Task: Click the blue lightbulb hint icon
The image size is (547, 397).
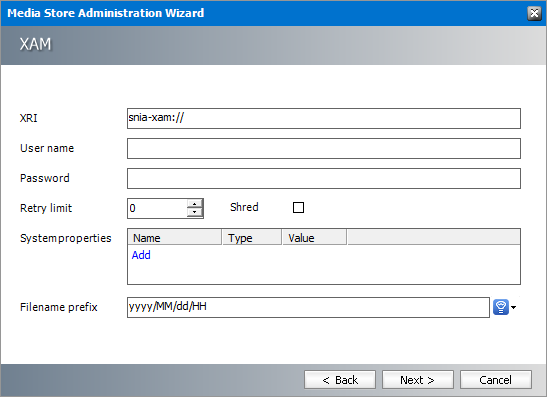Action: click(501, 307)
